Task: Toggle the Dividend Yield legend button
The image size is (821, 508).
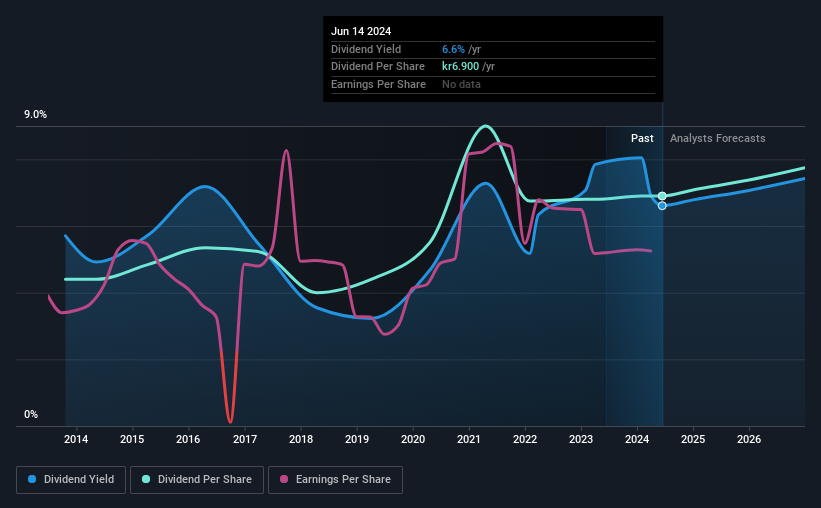Action: tap(71, 480)
